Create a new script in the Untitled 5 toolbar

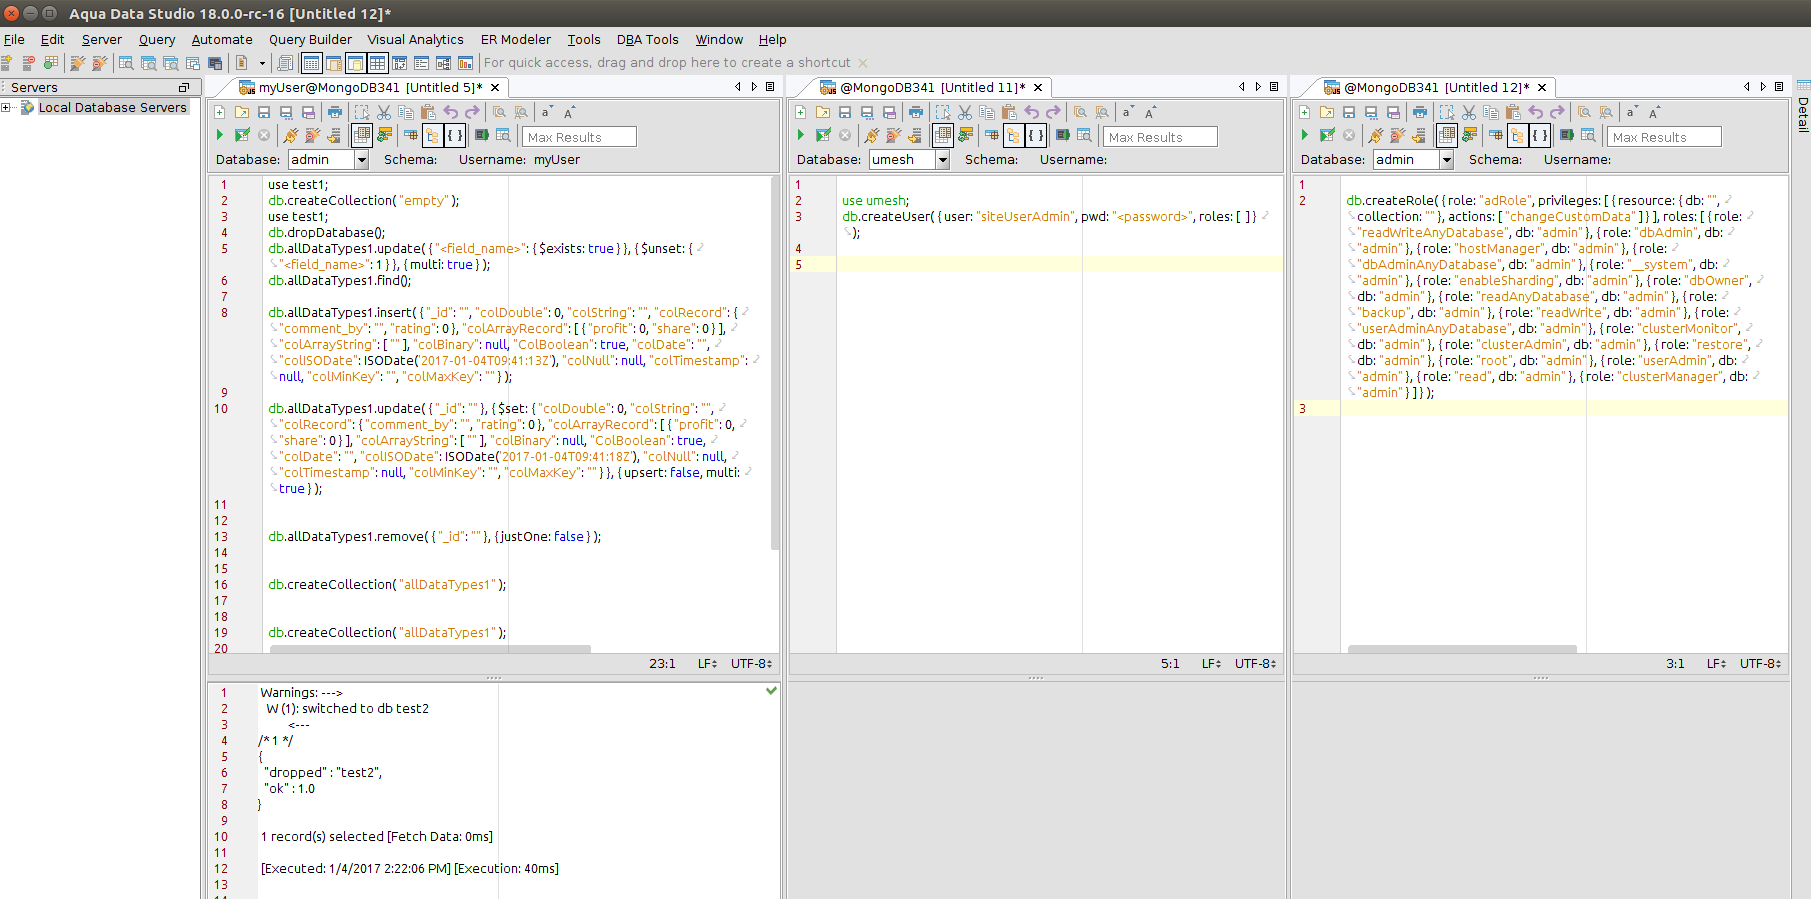coord(220,112)
